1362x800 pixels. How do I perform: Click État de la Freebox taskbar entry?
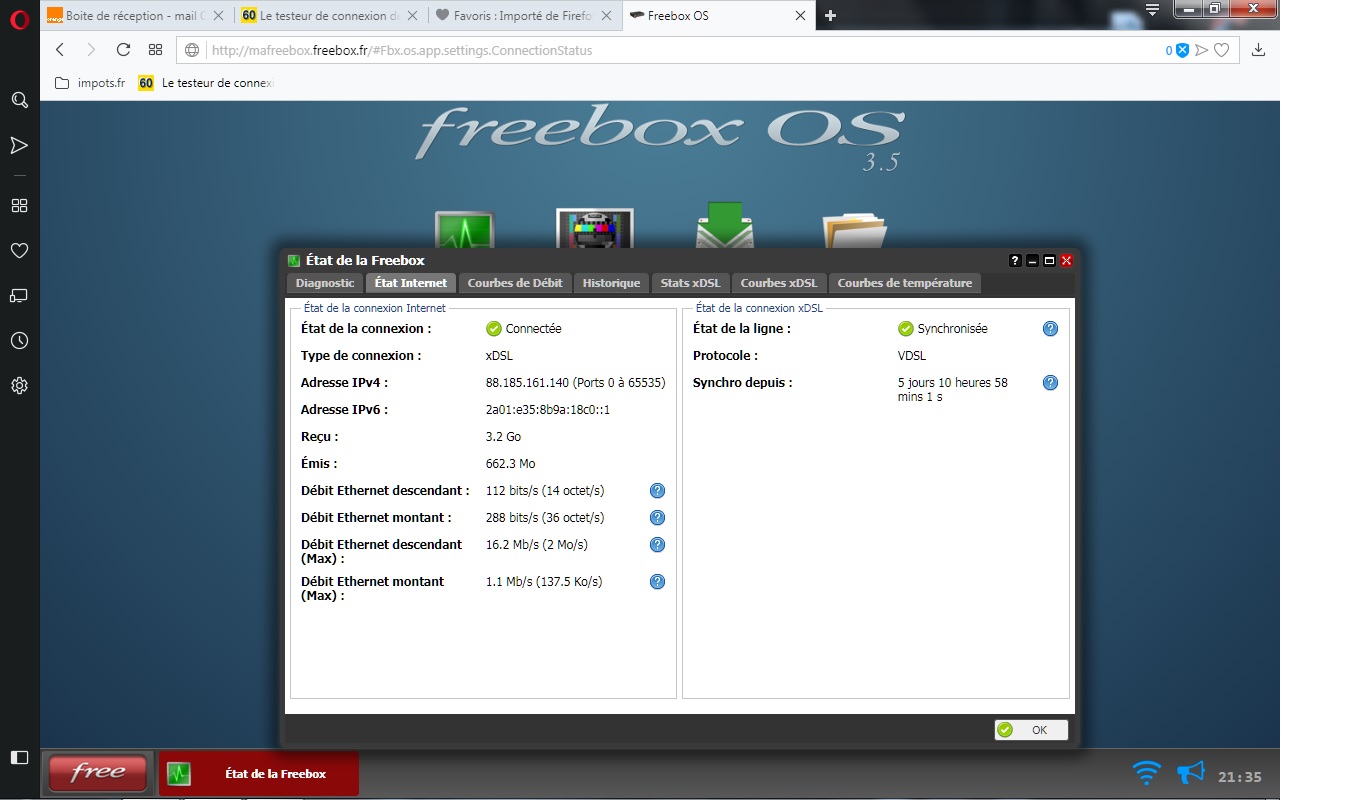258,773
